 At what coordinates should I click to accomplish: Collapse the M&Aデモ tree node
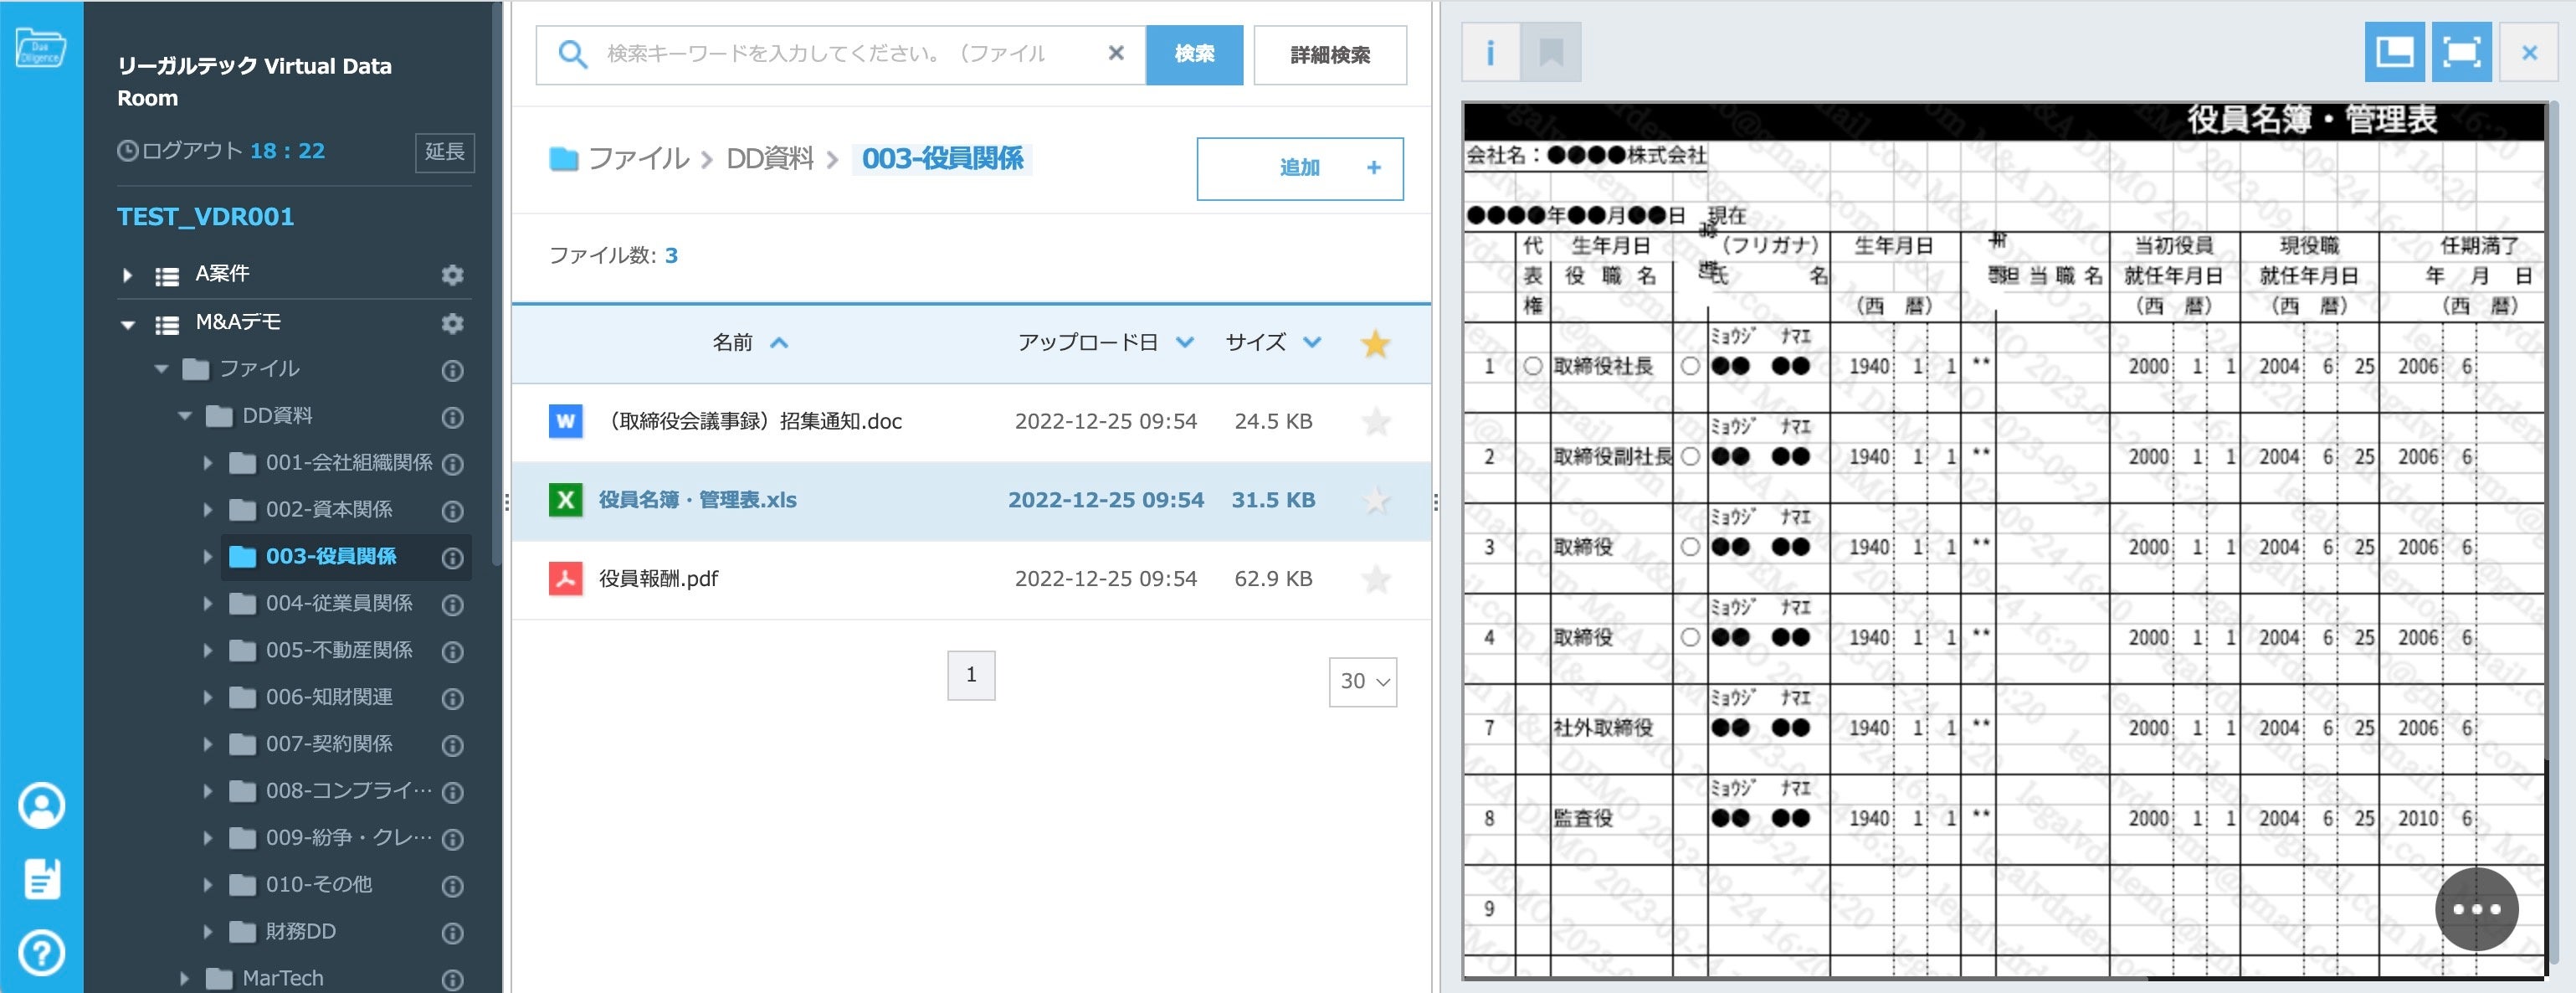(x=128, y=324)
